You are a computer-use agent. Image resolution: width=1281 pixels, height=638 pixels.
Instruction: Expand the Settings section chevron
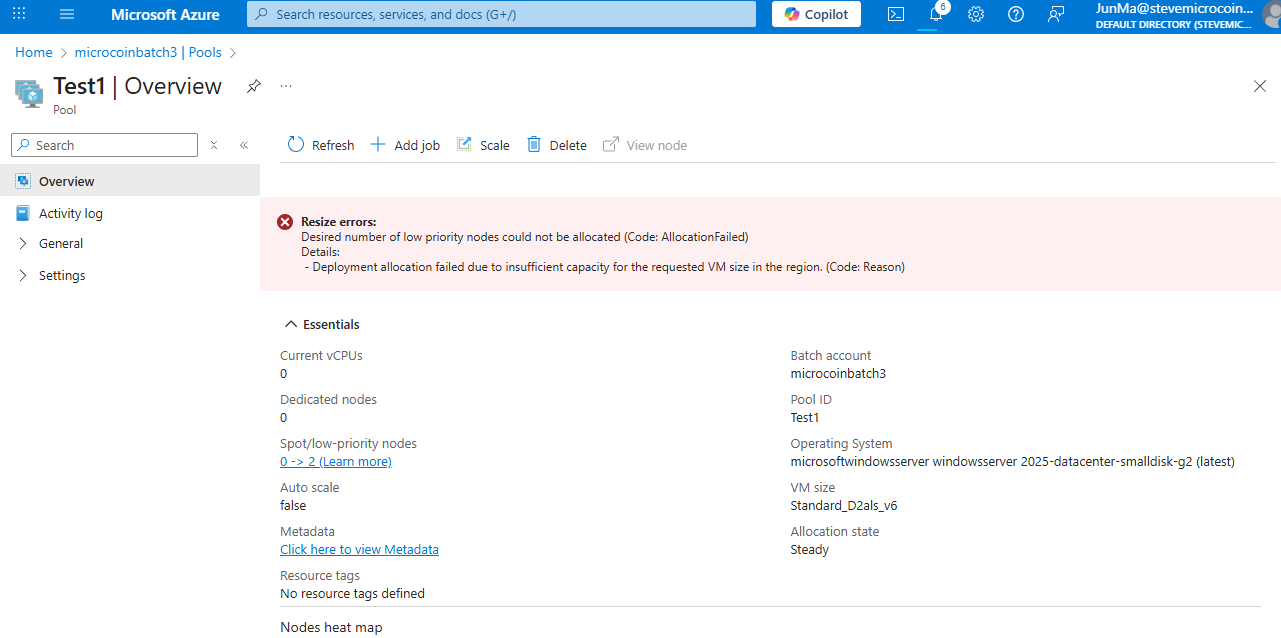23,275
